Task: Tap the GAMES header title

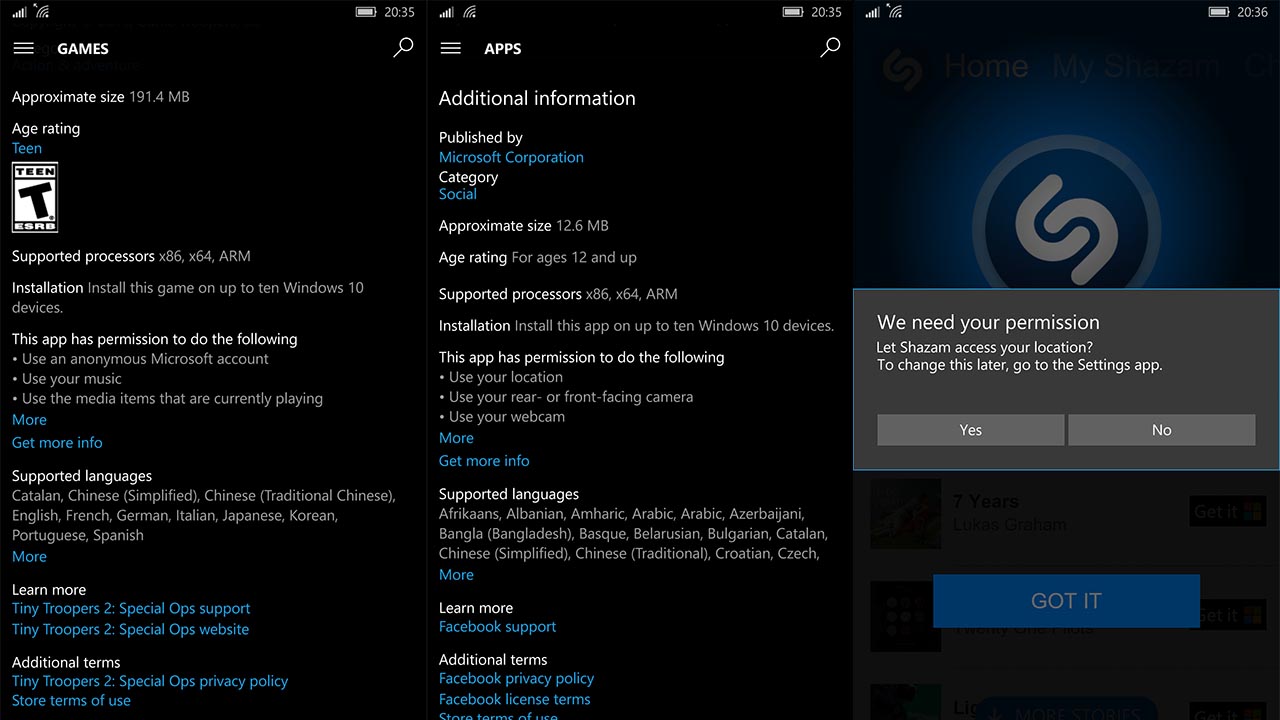Action: click(83, 49)
